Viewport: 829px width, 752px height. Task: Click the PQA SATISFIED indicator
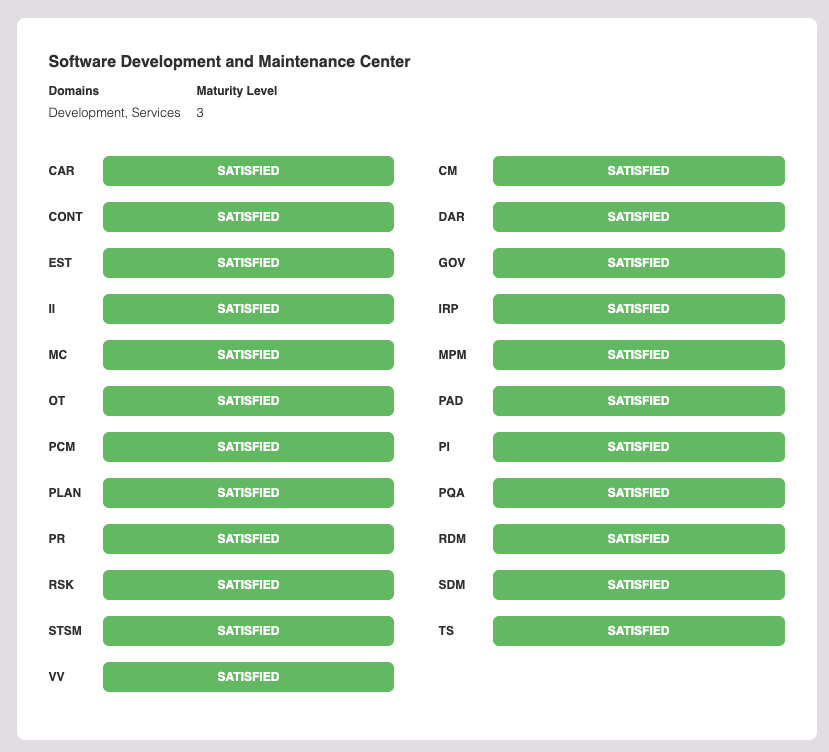click(638, 493)
